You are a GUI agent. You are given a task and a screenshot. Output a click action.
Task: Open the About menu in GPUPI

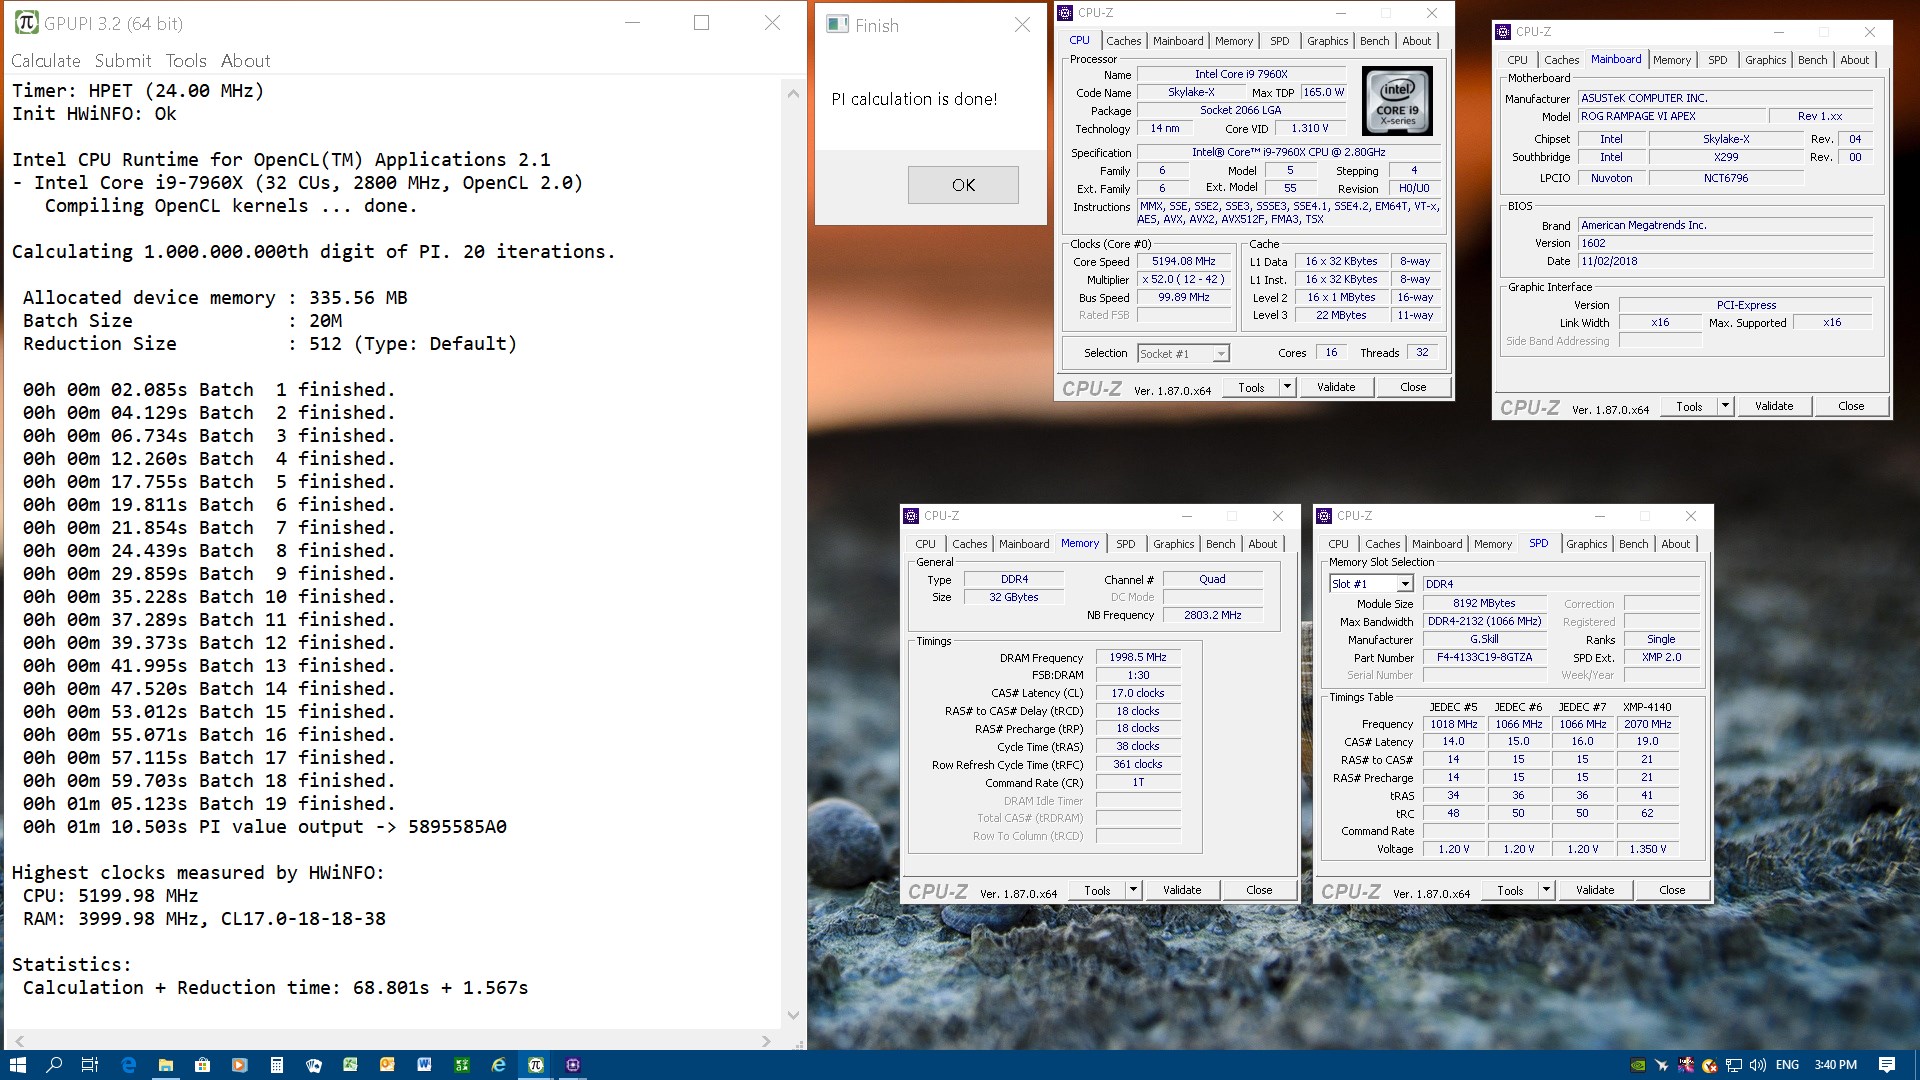(x=245, y=61)
